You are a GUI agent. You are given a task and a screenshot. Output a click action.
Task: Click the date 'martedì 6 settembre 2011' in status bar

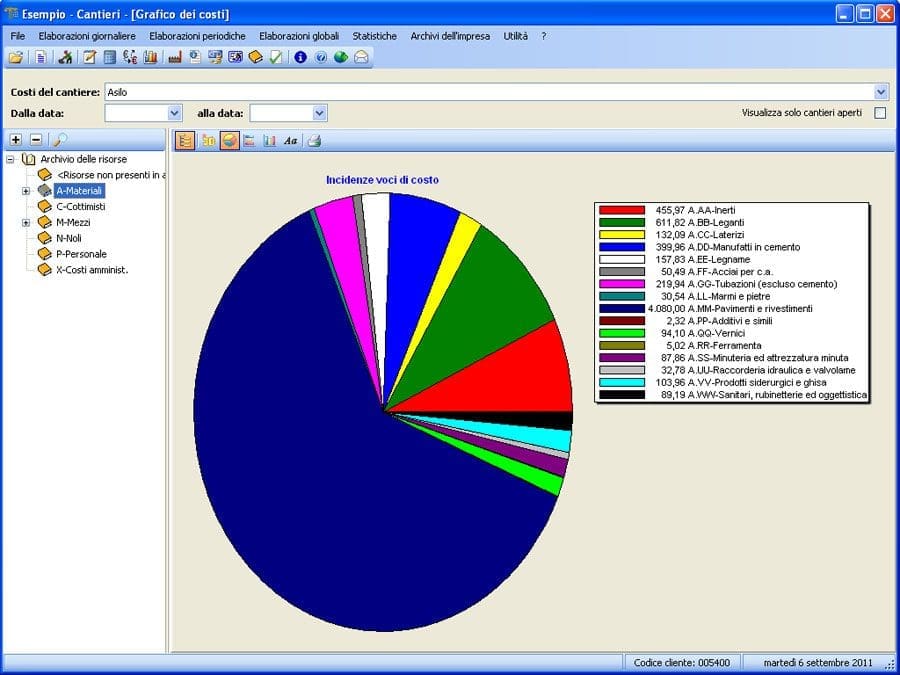[818, 663]
